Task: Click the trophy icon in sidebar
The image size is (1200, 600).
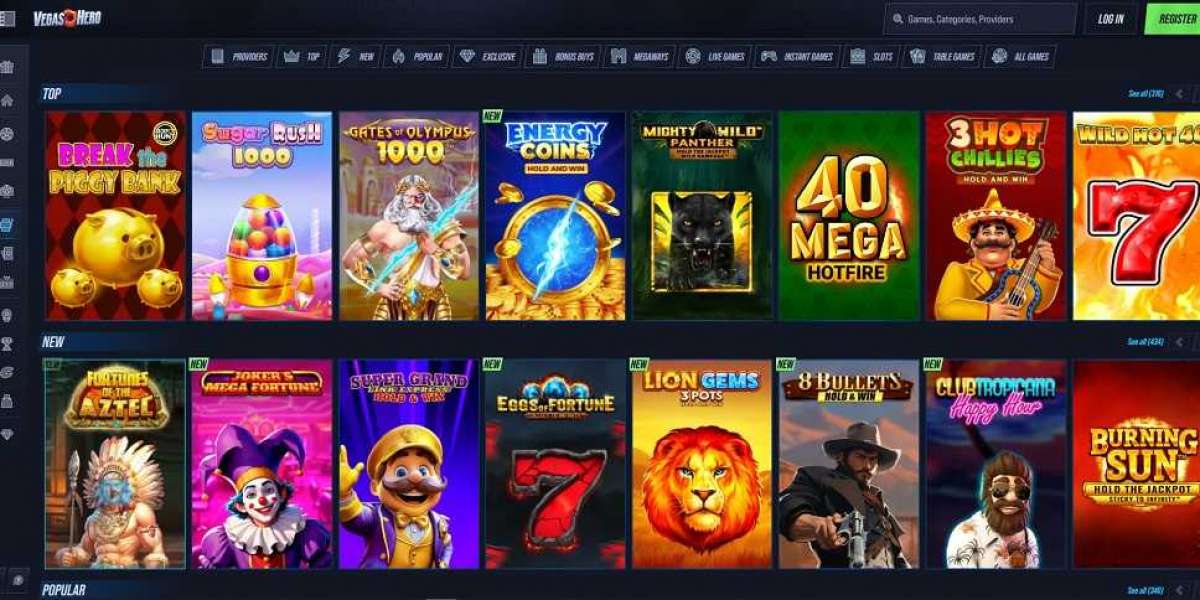Action: (8, 344)
